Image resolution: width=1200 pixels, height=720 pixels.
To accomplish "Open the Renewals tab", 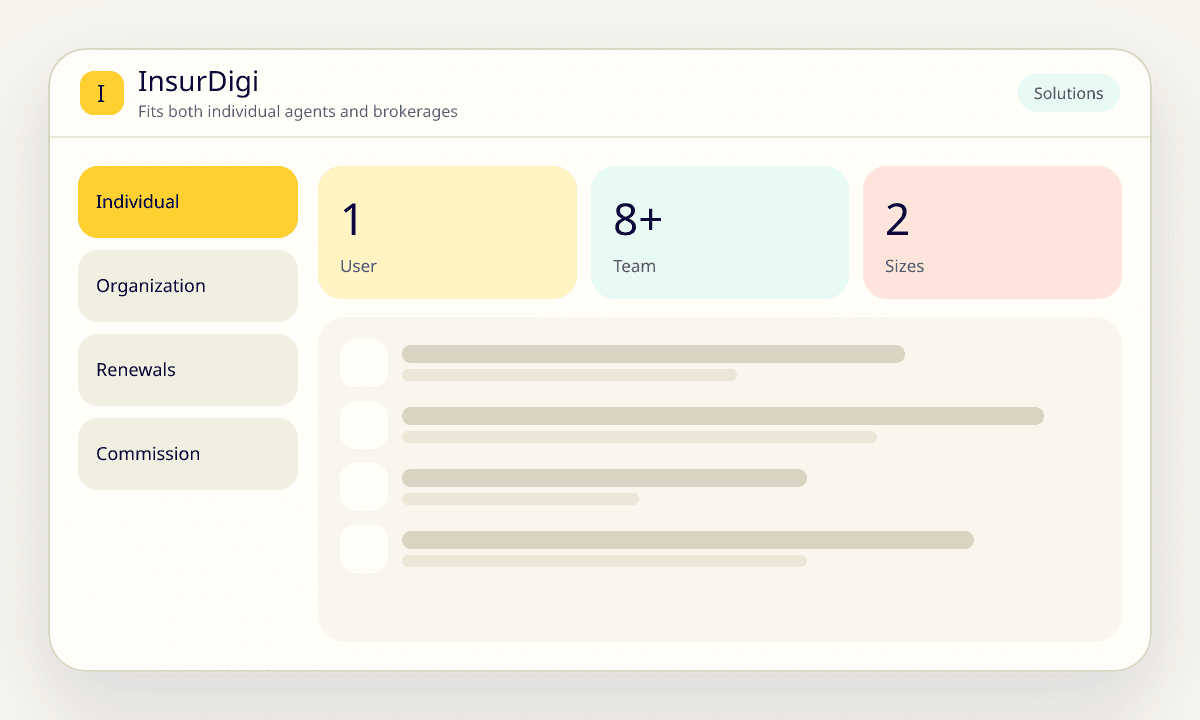I will [x=188, y=370].
